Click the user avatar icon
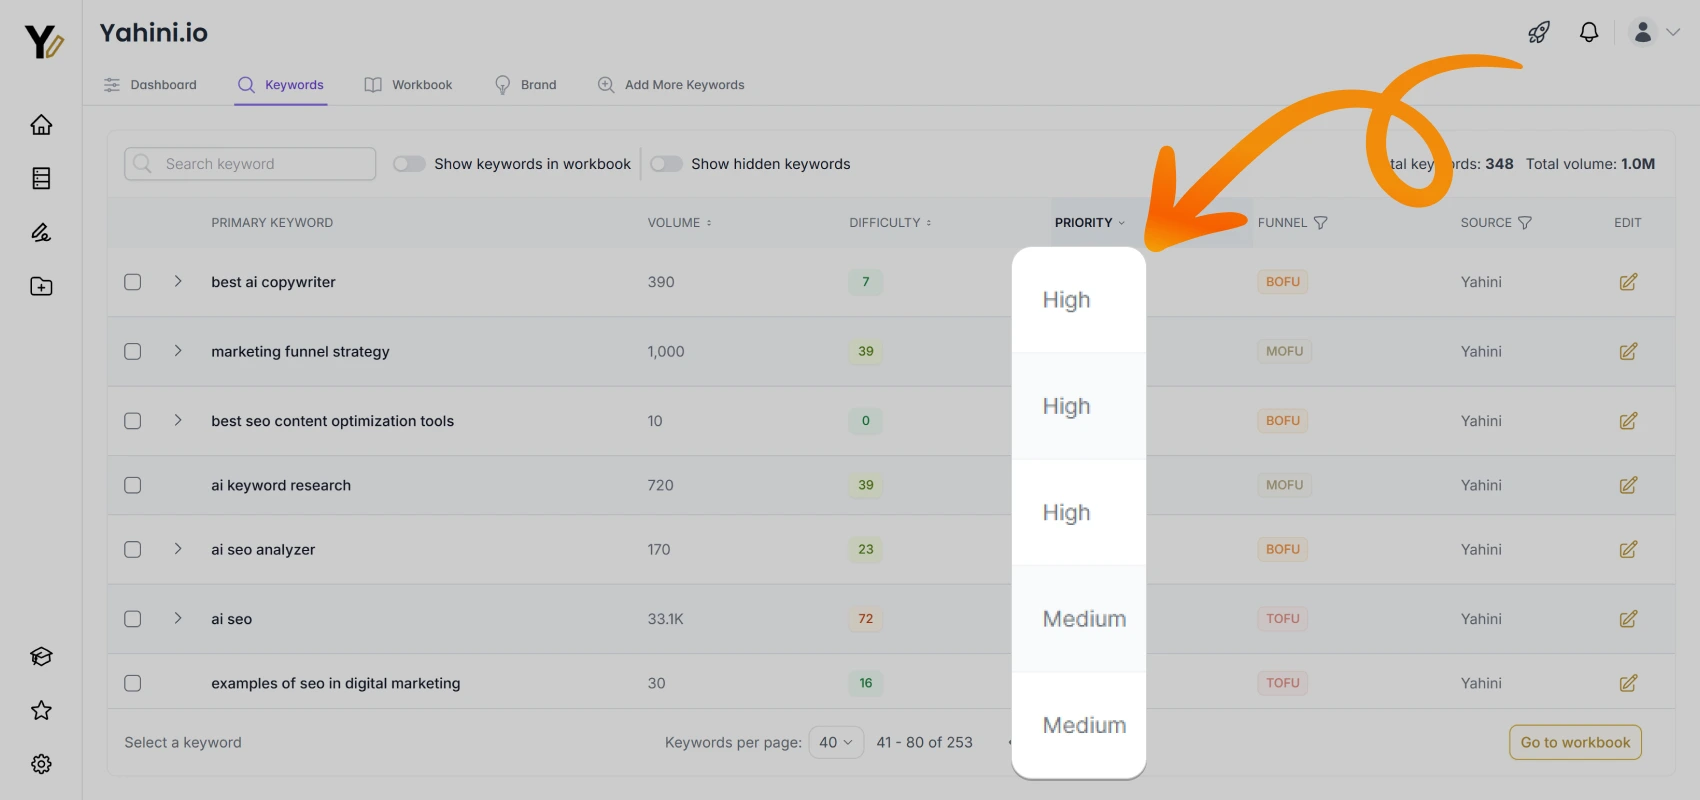Viewport: 1700px width, 800px height. 1643,32
